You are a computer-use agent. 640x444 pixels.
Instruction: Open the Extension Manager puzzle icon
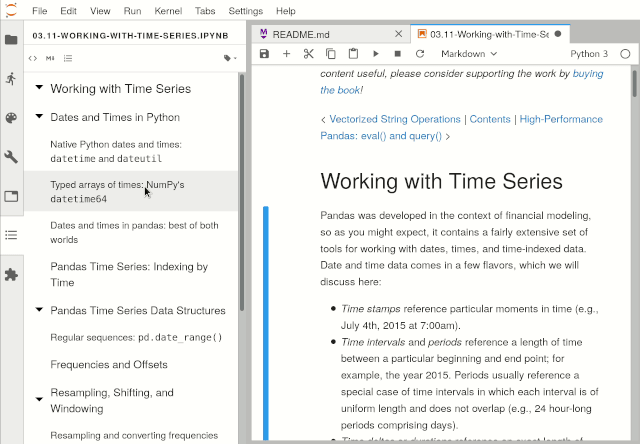[x=11, y=275]
